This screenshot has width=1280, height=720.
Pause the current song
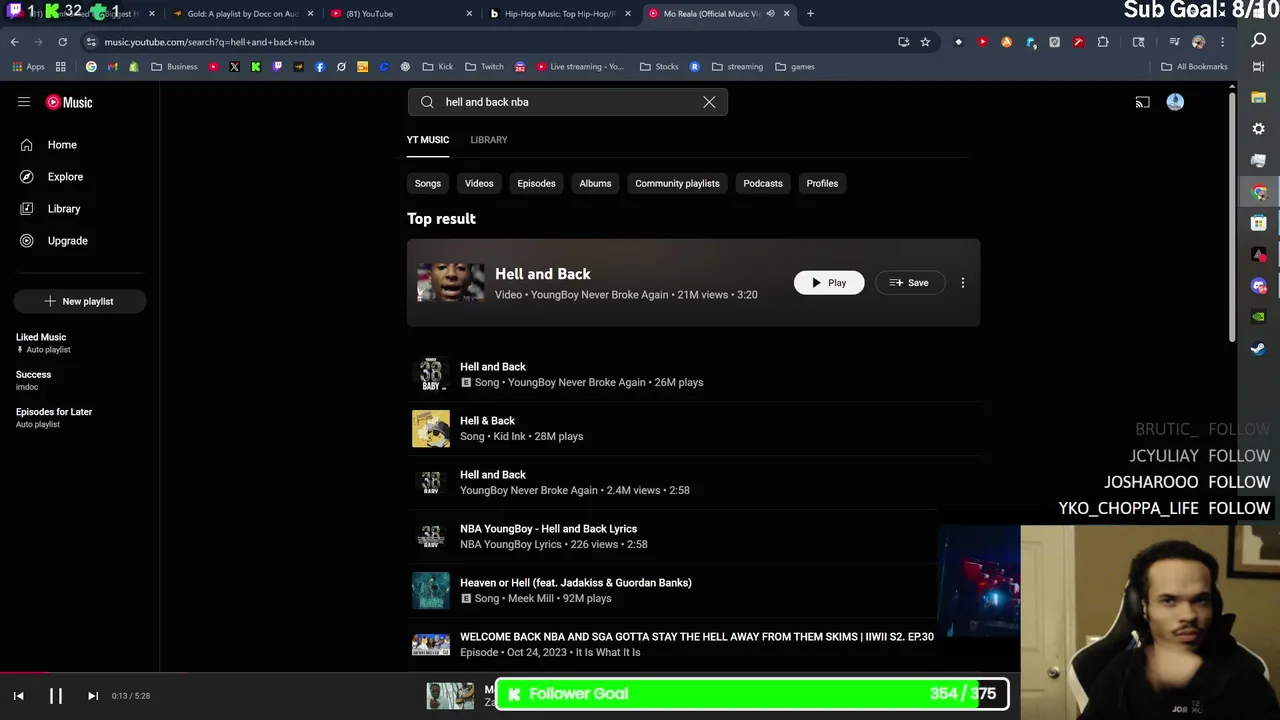click(x=56, y=696)
